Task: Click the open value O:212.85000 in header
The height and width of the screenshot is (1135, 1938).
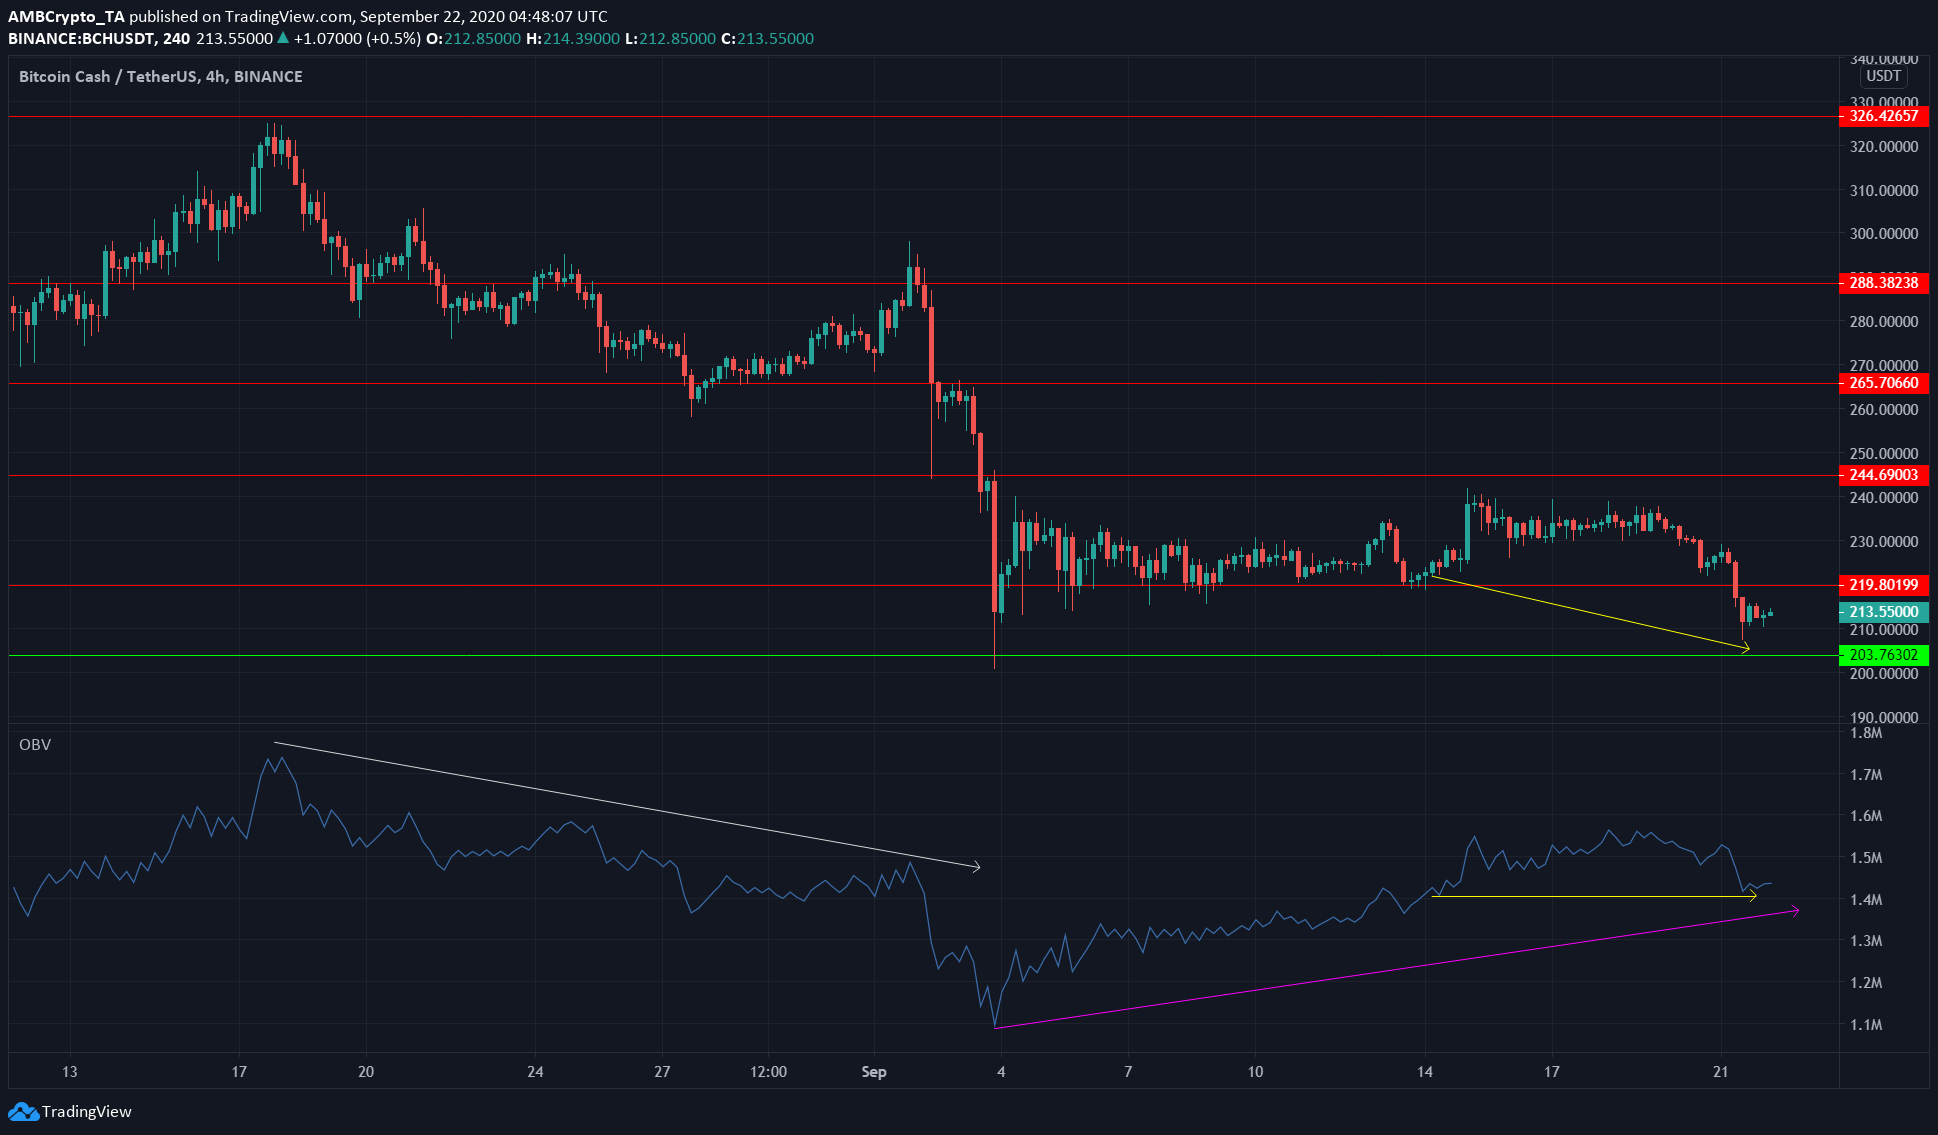Action: (x=474, y=39)
